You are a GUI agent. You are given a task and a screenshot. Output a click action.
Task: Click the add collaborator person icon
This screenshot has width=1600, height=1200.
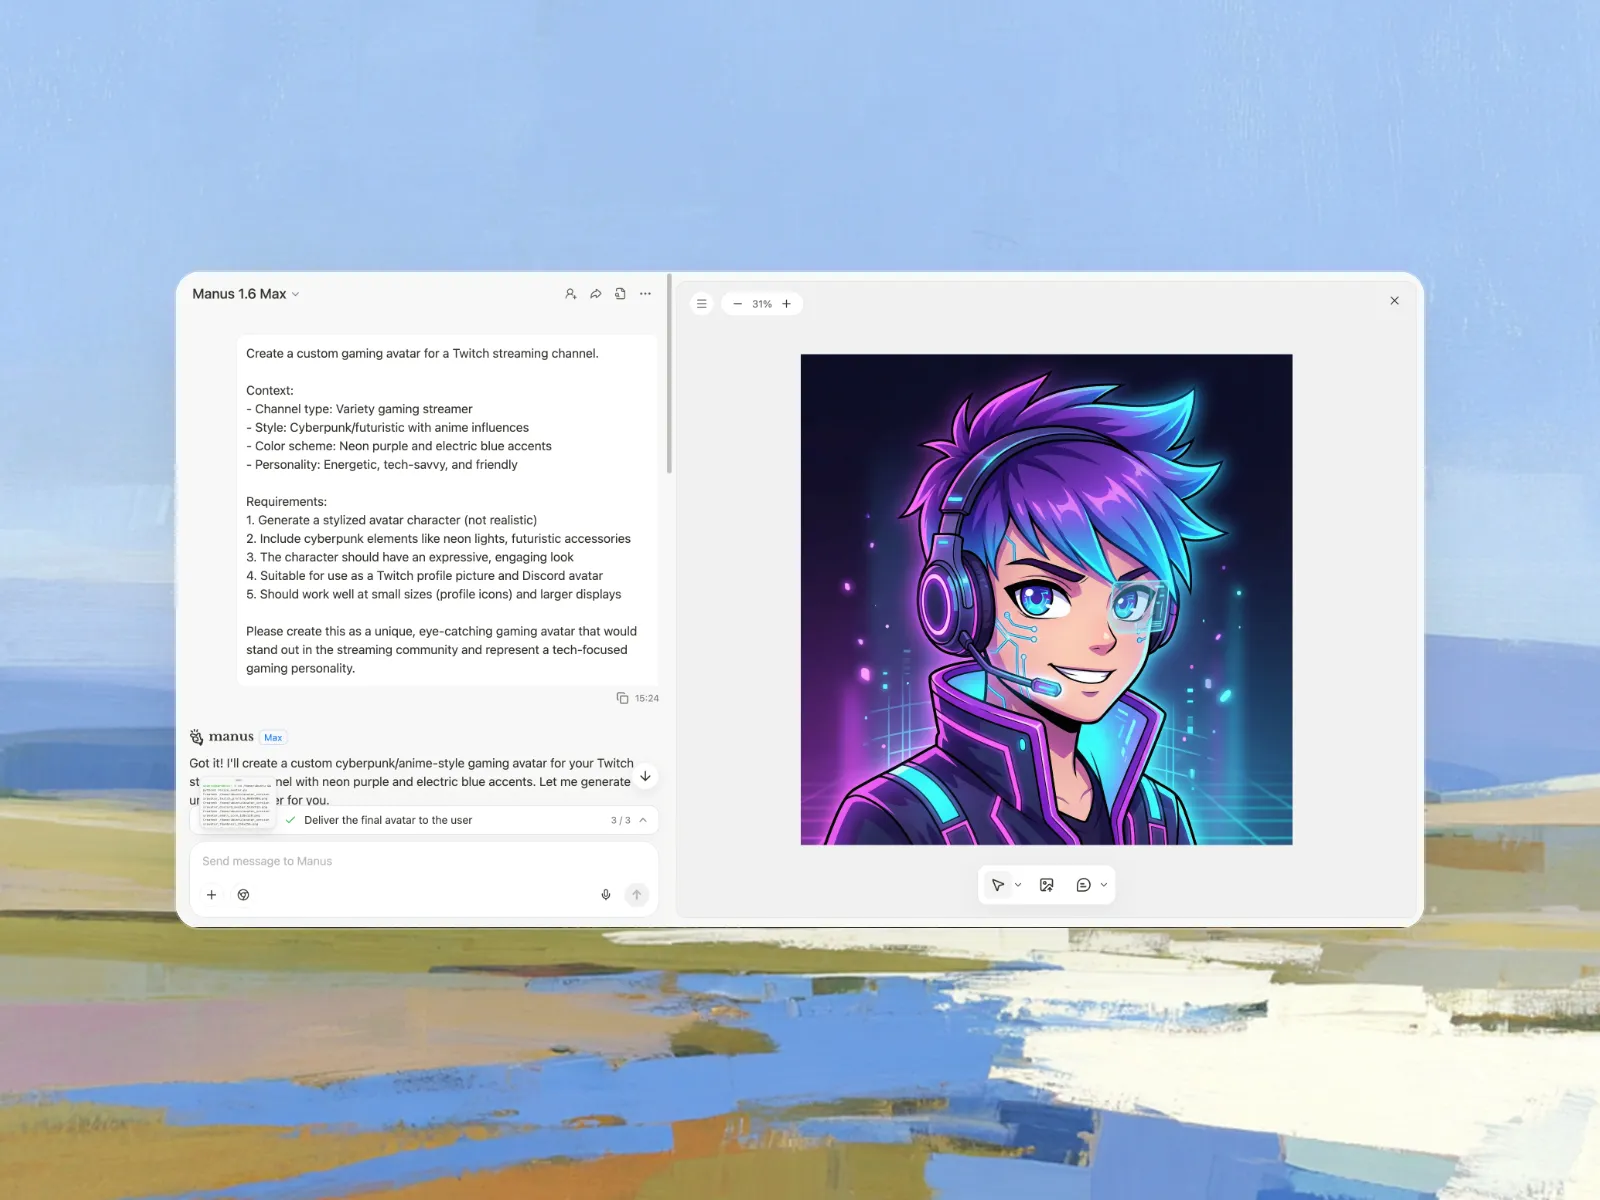point(570,294)
